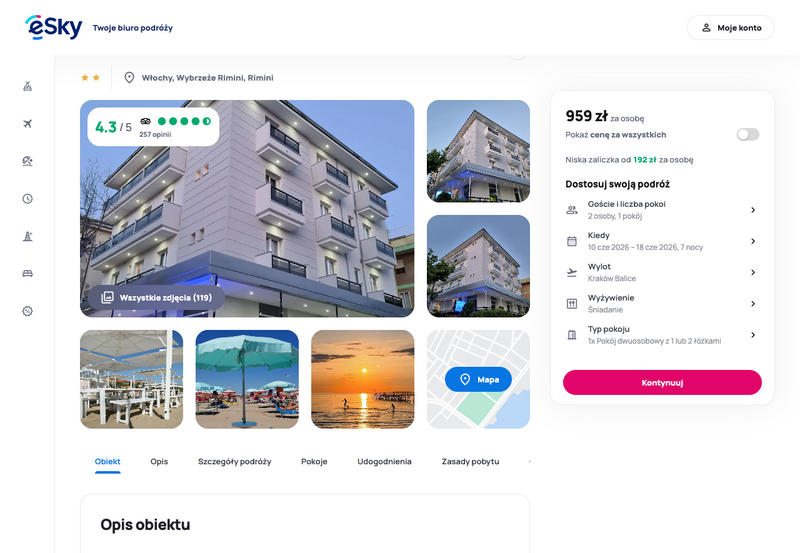Toggle Pokaż cenę za wszystkich switch
Image resolution: width=800 pixels, height=553 pixels.
pos(747,134)
